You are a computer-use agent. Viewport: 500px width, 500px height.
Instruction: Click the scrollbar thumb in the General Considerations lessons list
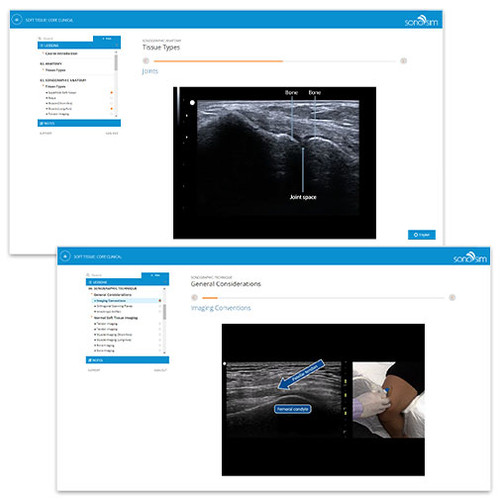click(x=164, y=312)
